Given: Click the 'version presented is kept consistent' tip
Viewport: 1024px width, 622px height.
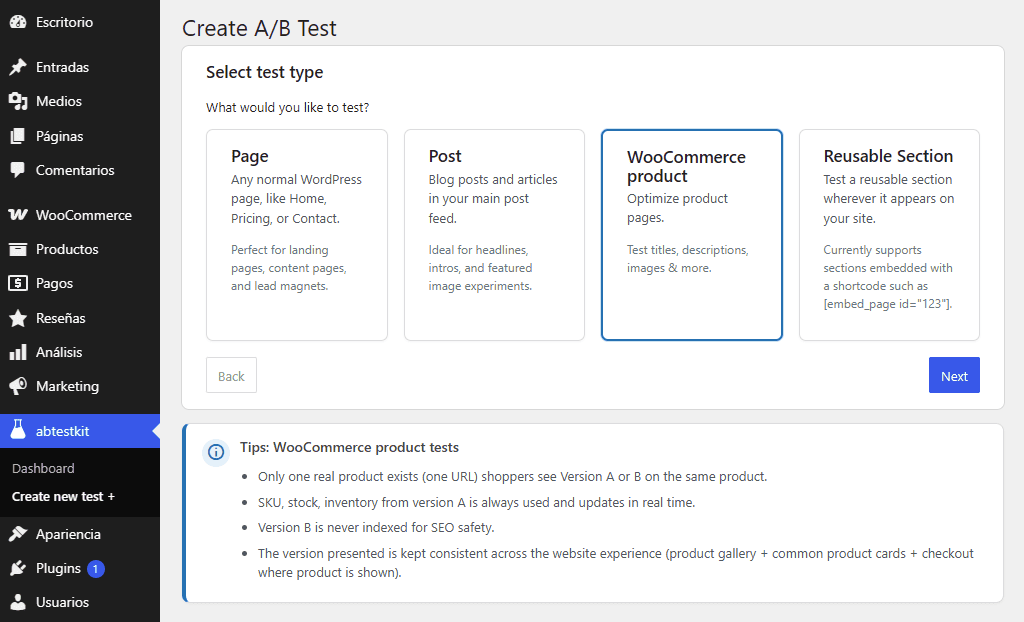Looking at the screenshot, I should point(616,563).
